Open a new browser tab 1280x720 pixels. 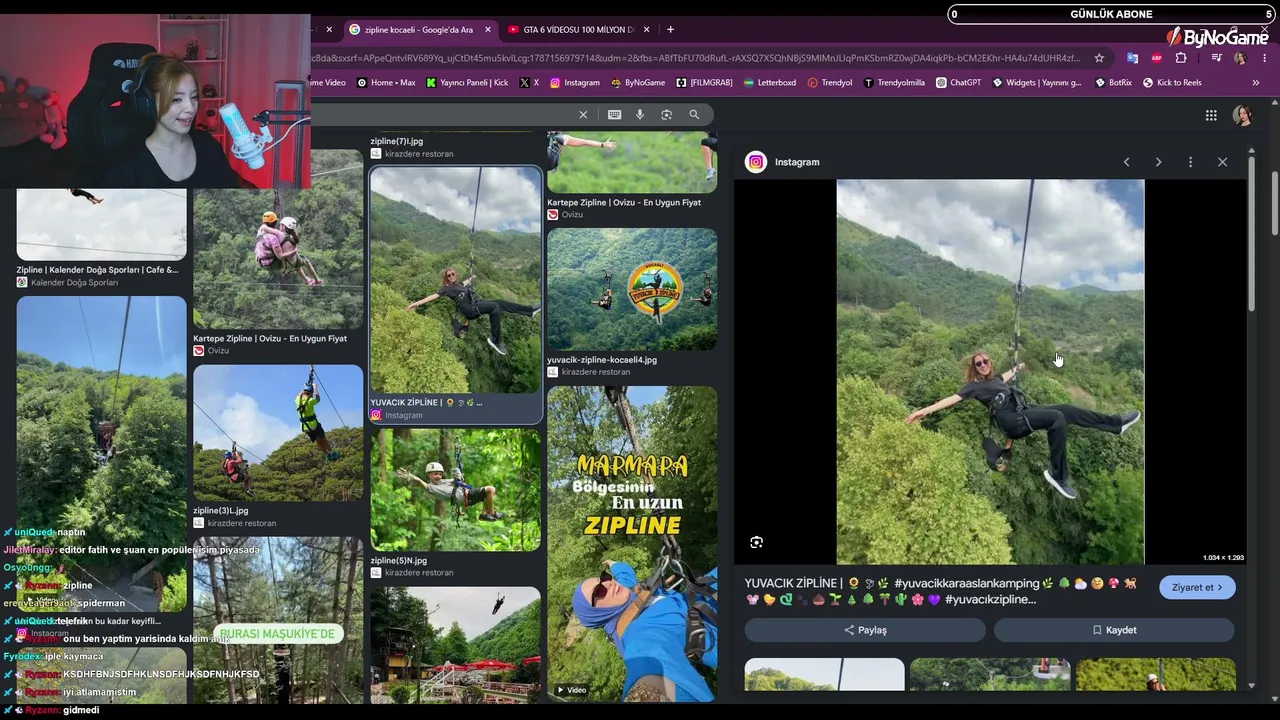[x=670, y=30]
